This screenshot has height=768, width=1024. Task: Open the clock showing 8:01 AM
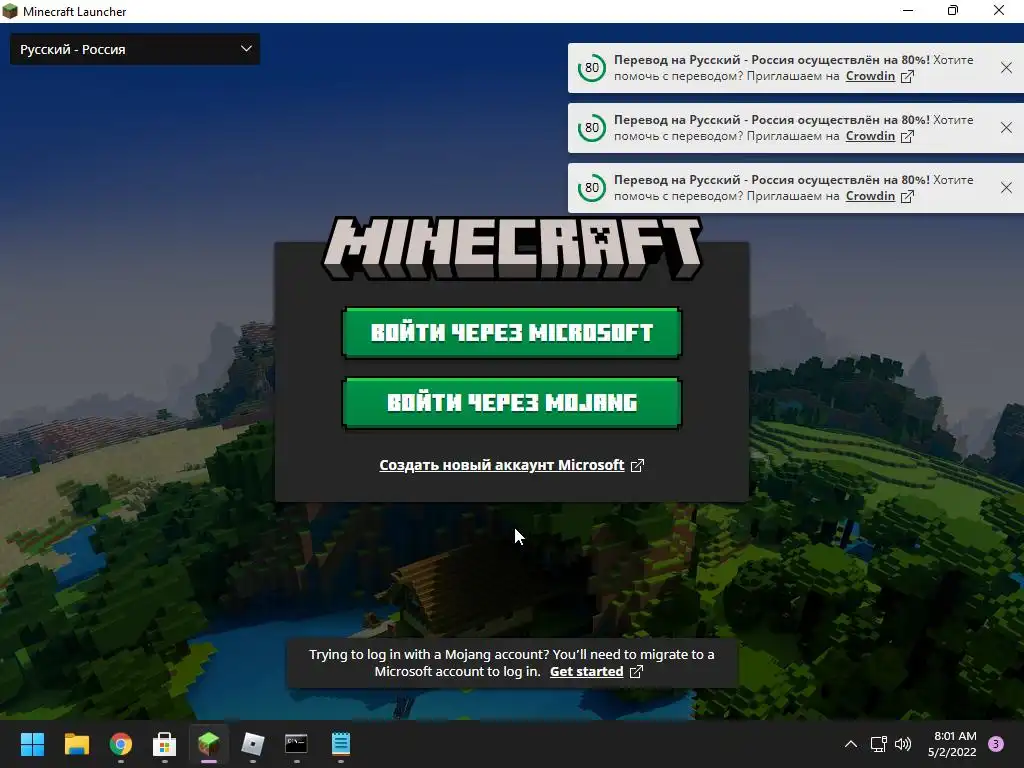pos(953,744)
